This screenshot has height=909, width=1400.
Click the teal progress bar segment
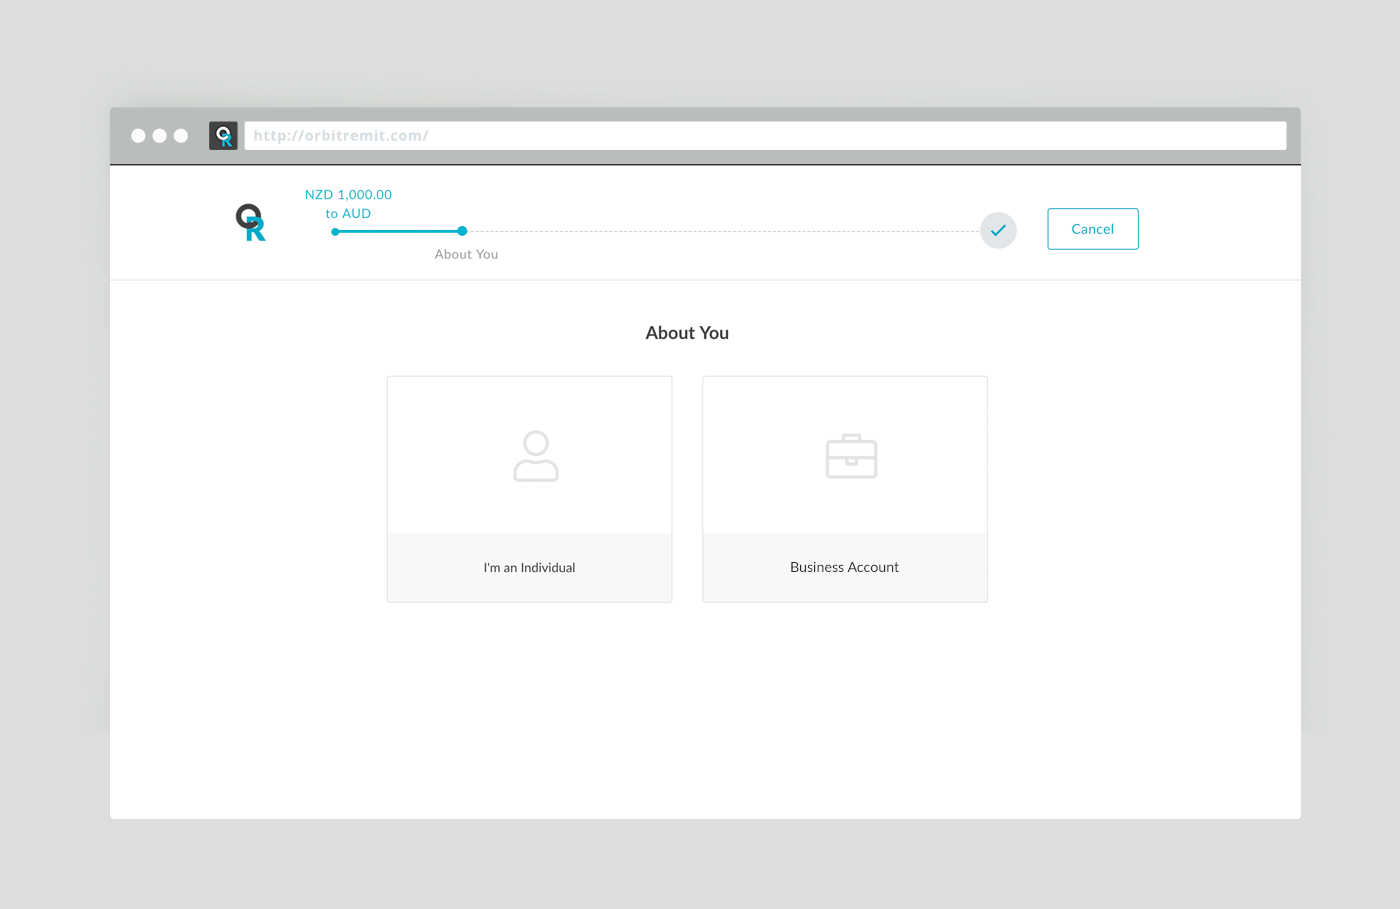397,231
